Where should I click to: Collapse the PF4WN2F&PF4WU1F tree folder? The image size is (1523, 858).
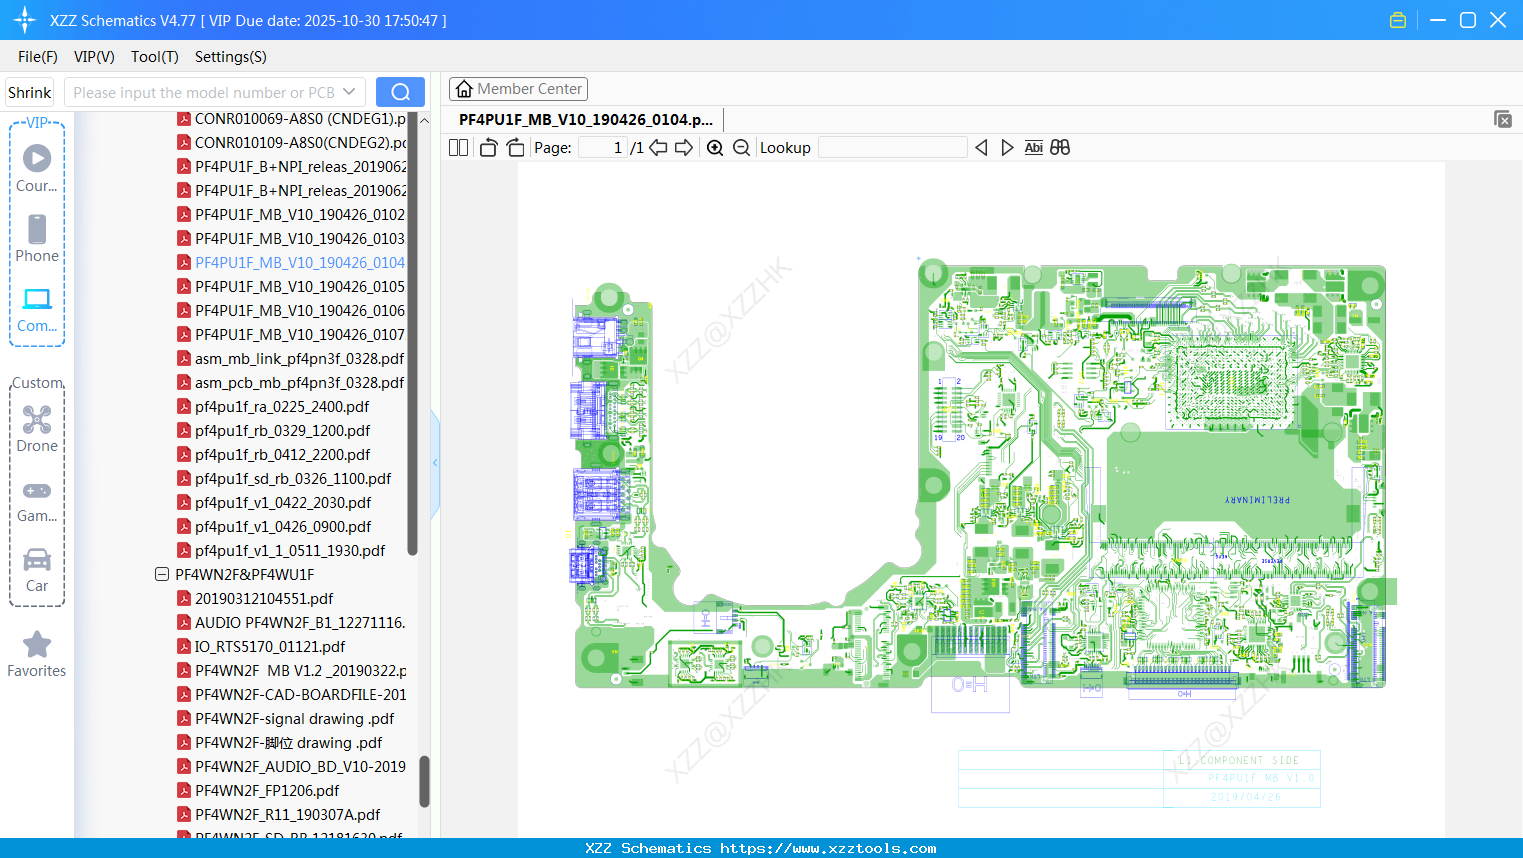pos(162,575)
